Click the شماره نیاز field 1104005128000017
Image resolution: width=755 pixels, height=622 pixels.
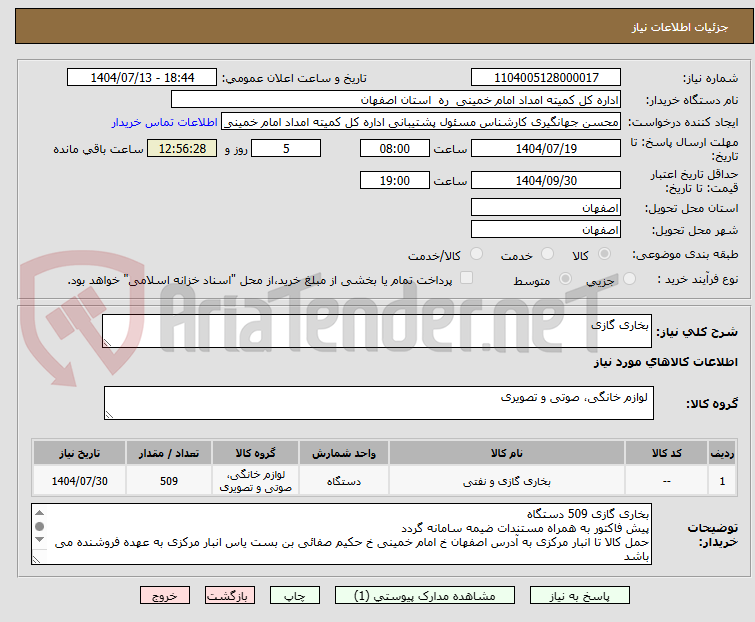(546, 77)
